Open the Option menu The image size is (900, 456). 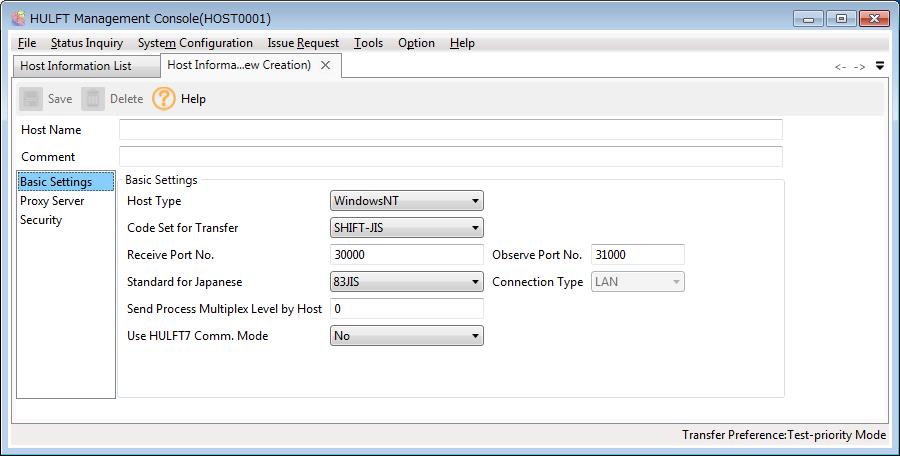pos(416,43)
